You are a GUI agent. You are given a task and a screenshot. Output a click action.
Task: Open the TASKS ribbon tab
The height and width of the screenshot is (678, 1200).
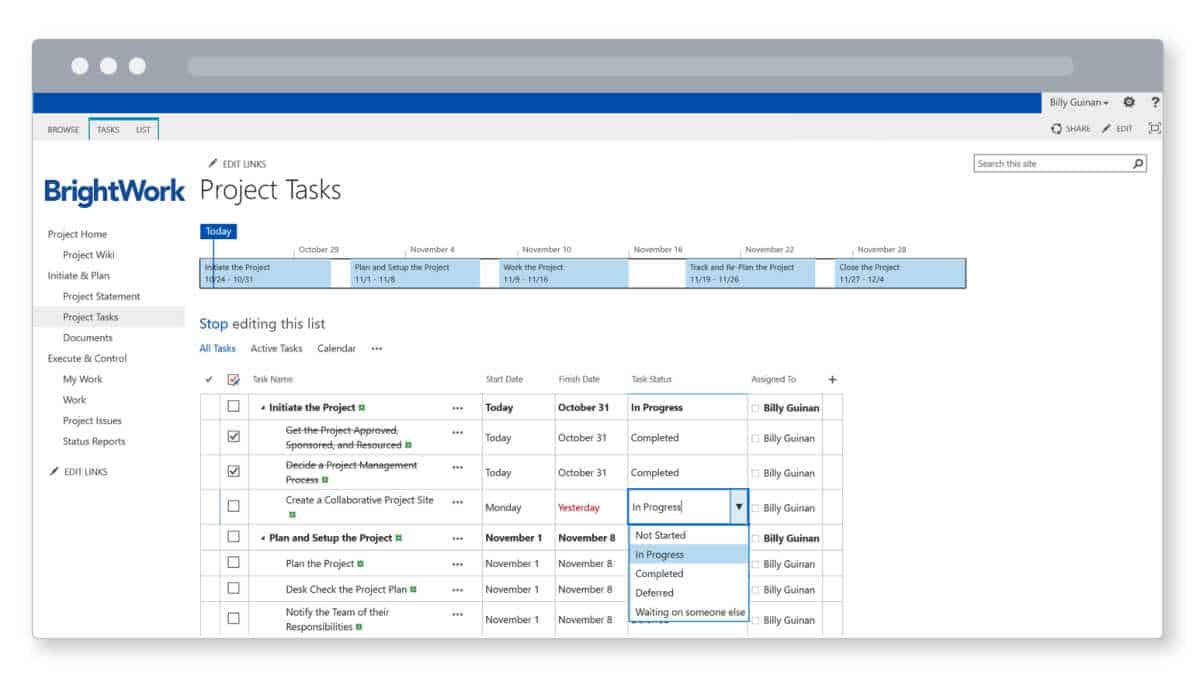coord(108,129)
